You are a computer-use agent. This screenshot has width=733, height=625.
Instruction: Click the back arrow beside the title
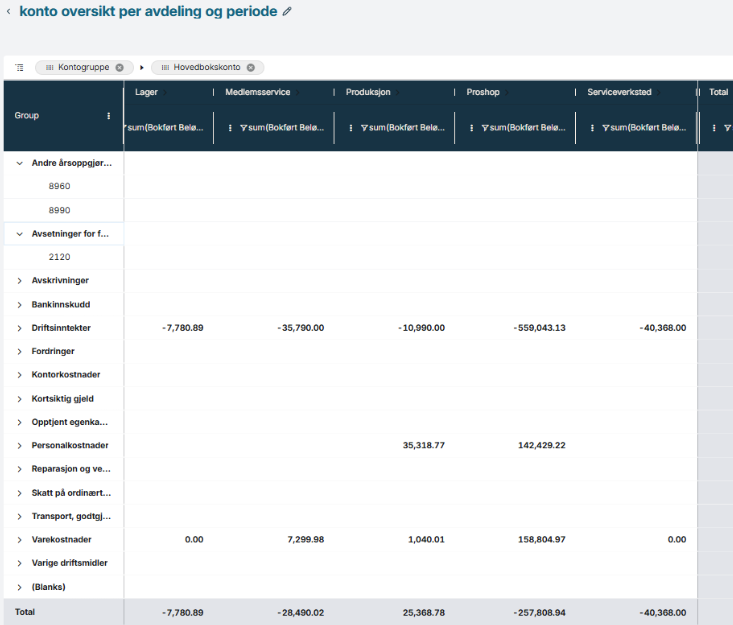pos(9,12)
